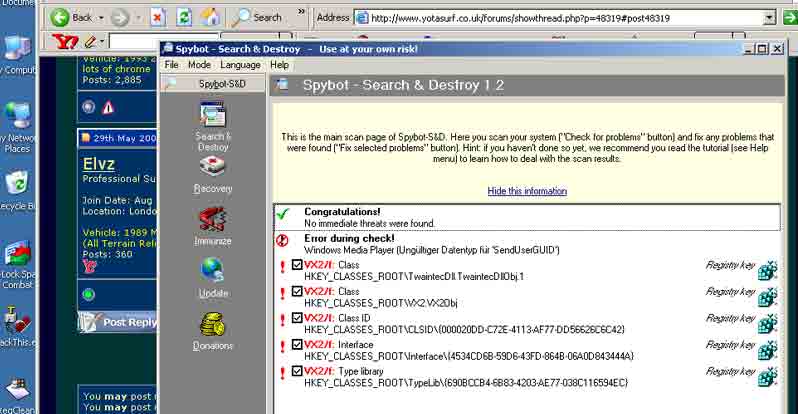Expand the Address bar URL dropdown
Screen dimensions: 798x414
(768, 17)
